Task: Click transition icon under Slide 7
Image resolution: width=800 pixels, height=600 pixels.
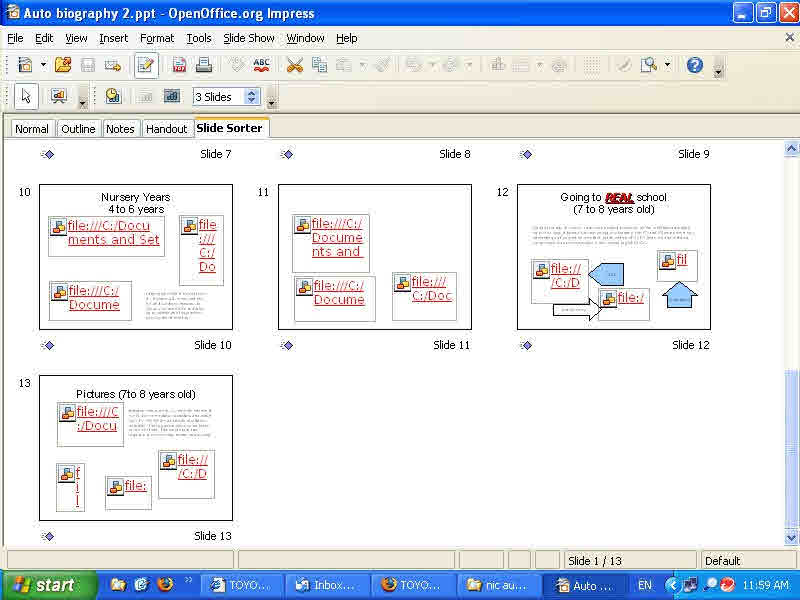Action: (48, 154)
